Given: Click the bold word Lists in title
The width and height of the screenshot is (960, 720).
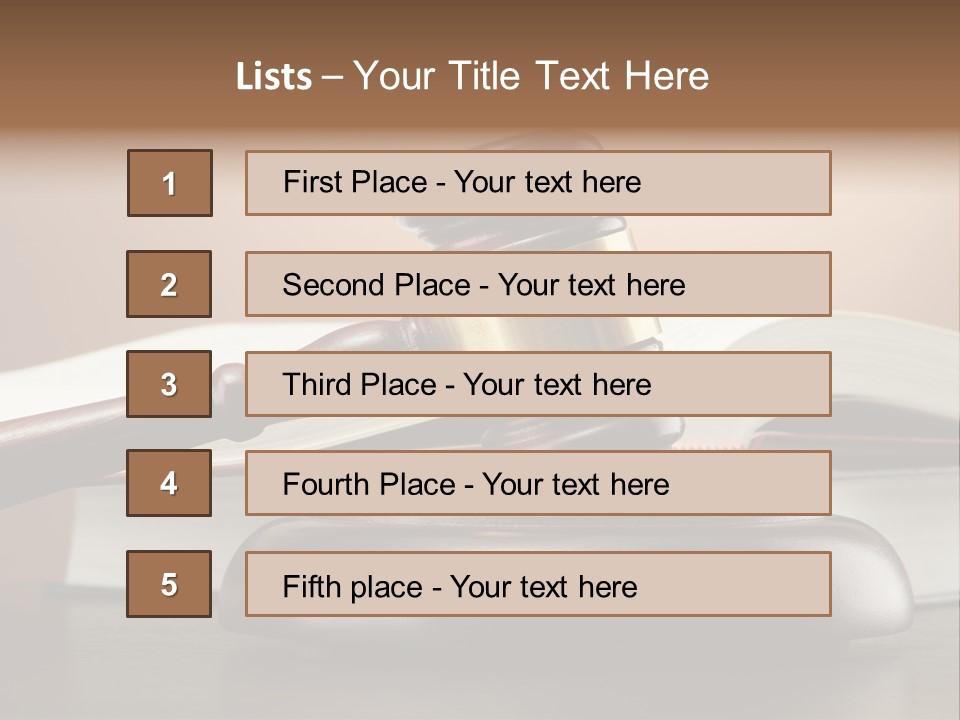Looking at the screenshot, I should 274,77.
